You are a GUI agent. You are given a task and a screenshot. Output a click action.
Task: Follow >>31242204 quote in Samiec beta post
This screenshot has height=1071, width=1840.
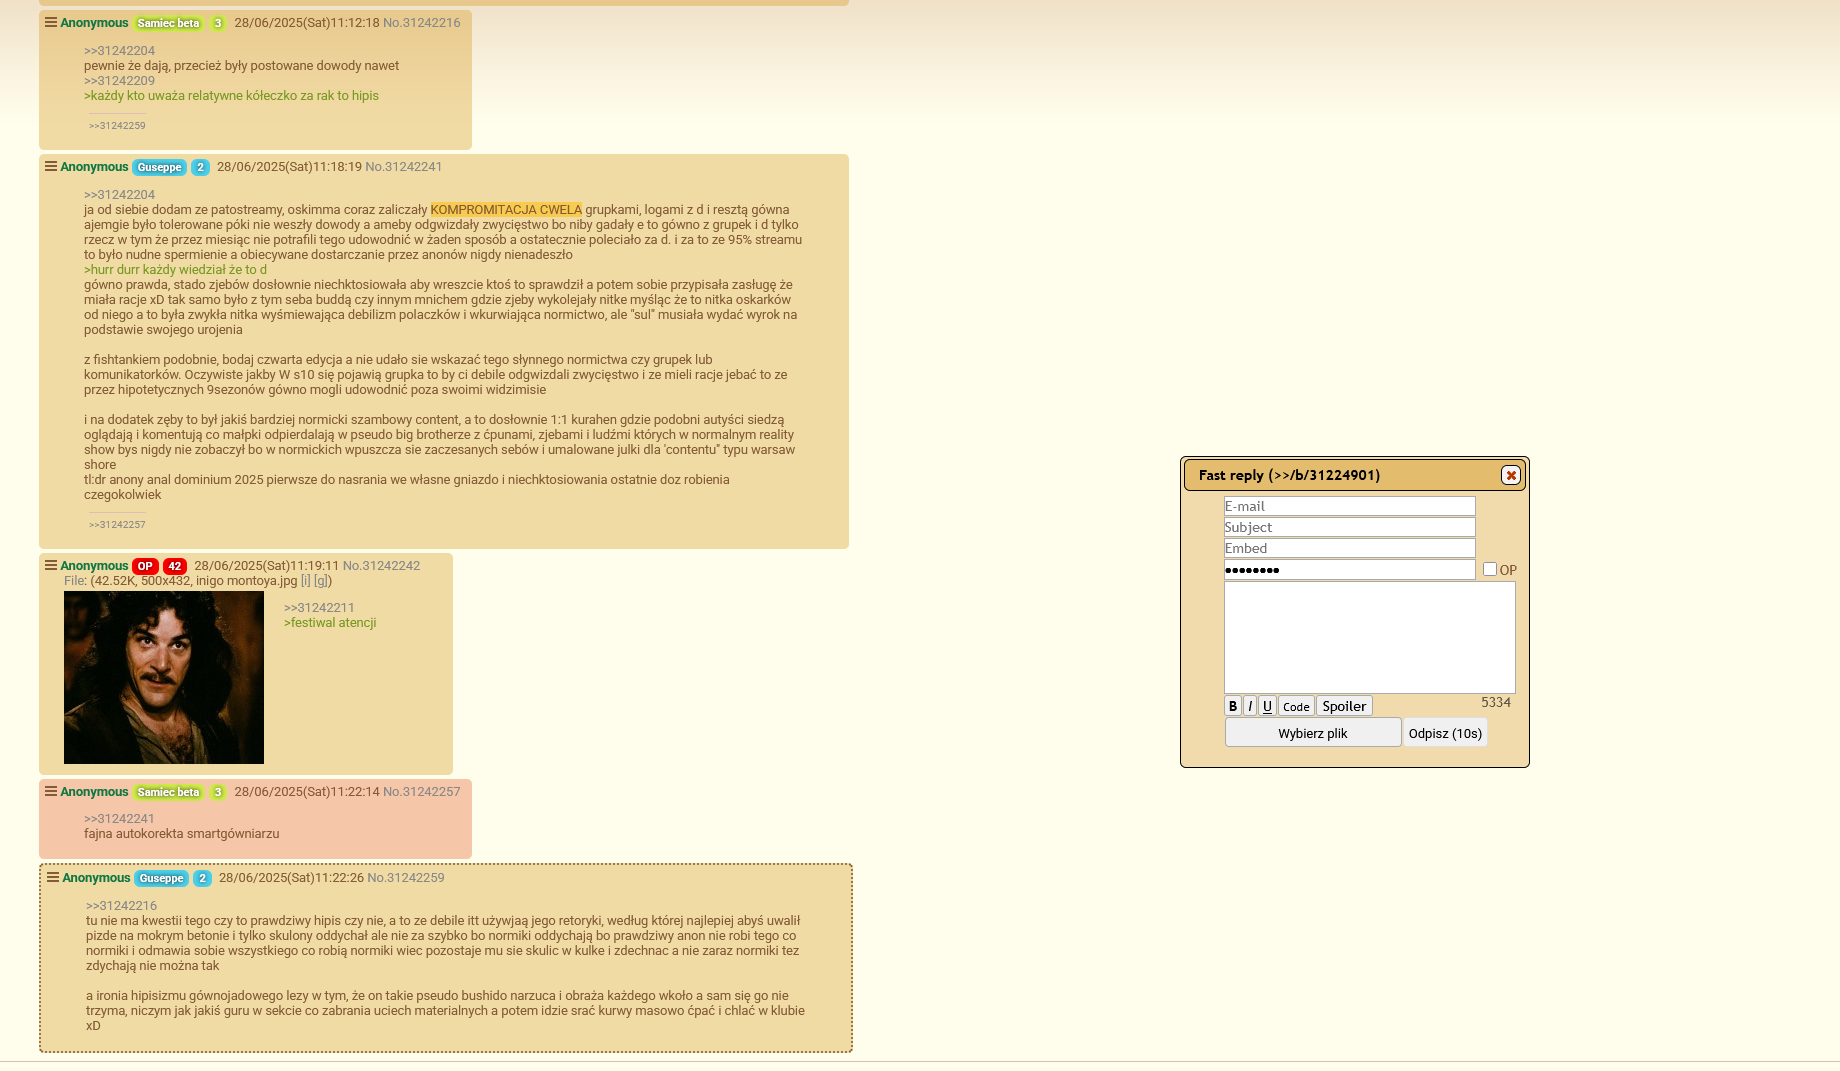pos(119,51)
